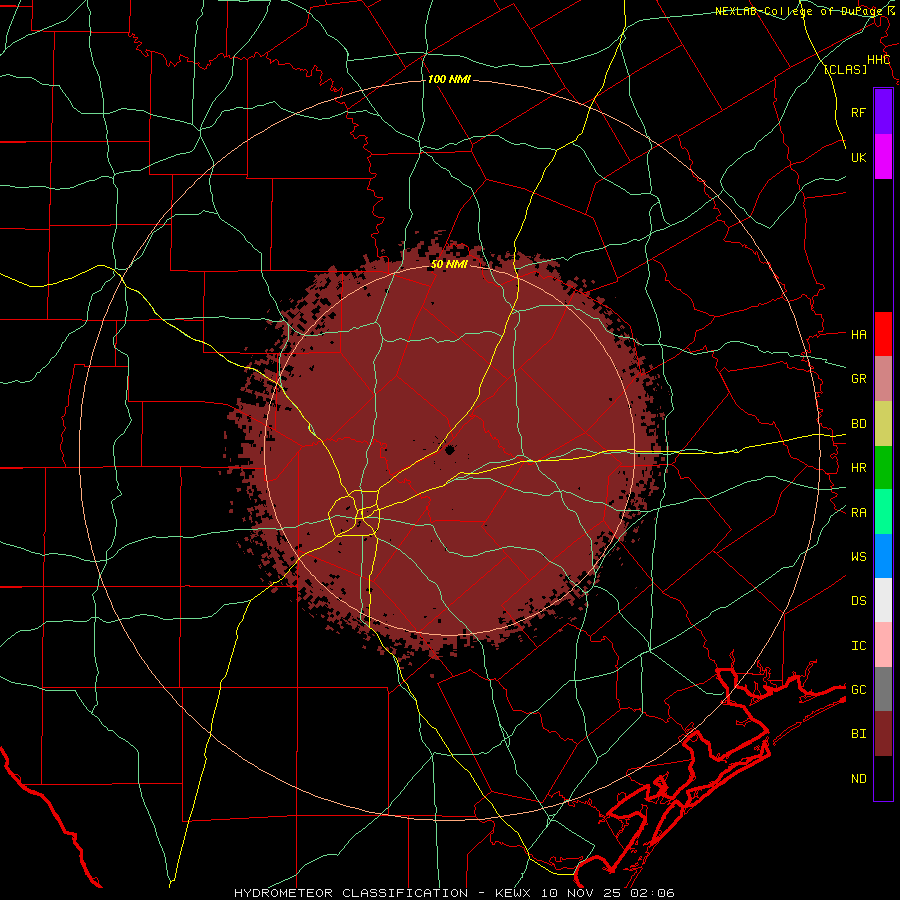The height and width of the screenshot is (900, 900).
Task: Click the UK legend label
Action: point(858,157)
